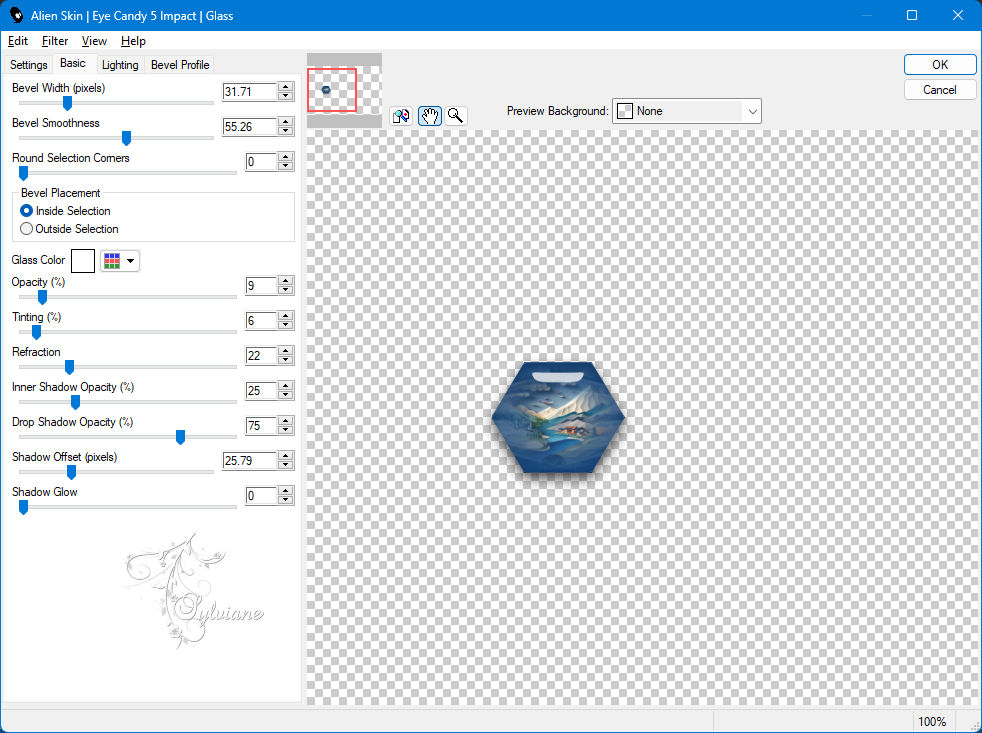
Task: Click the Tinting value field
Action: tap(261, 321)
